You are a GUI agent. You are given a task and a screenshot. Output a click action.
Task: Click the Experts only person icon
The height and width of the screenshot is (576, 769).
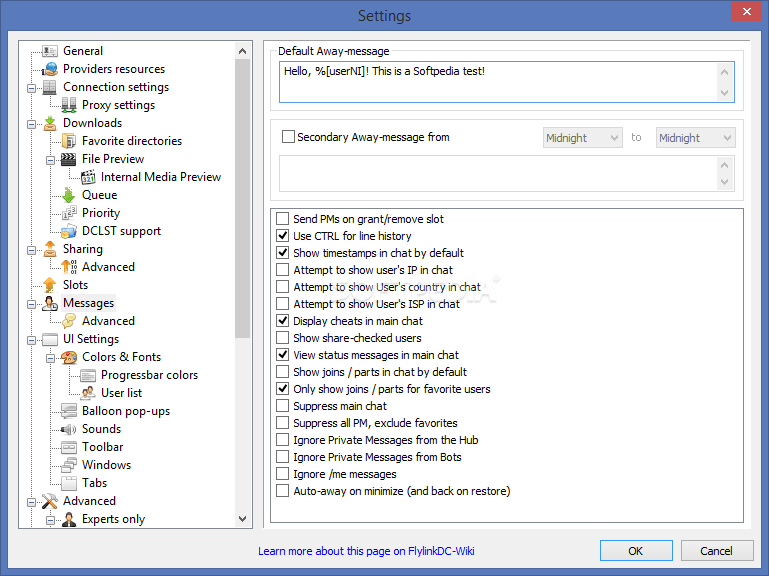[69, 519]
